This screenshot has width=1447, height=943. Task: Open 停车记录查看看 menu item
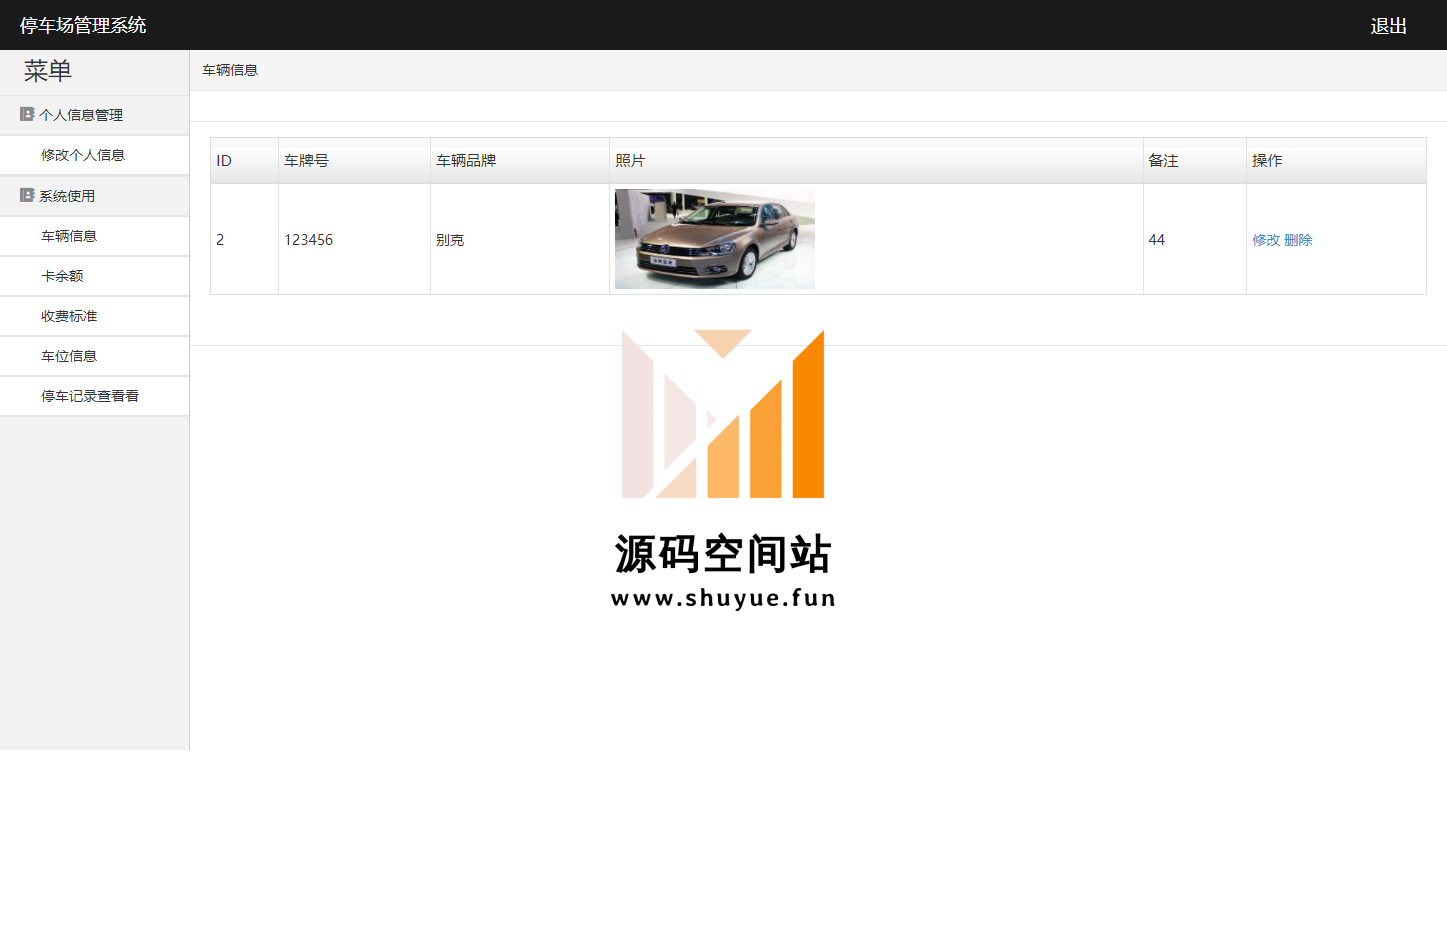(x=94, y=396)
